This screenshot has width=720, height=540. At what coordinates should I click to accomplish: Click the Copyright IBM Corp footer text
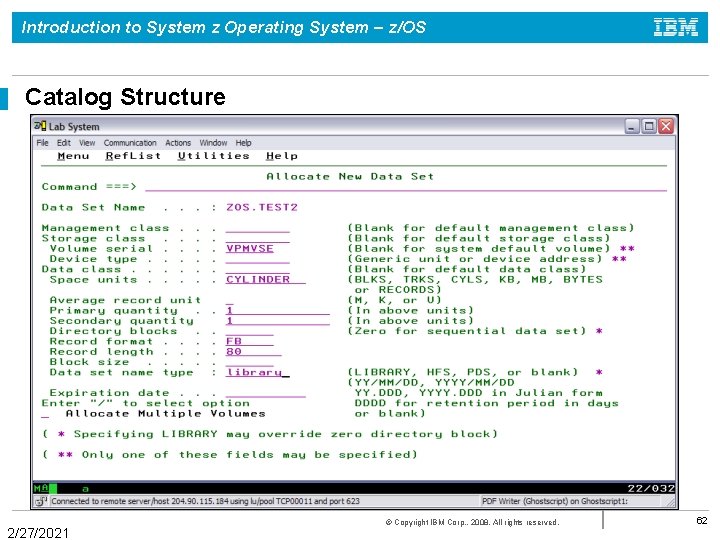pyautogui.click(x=472, y=522)
